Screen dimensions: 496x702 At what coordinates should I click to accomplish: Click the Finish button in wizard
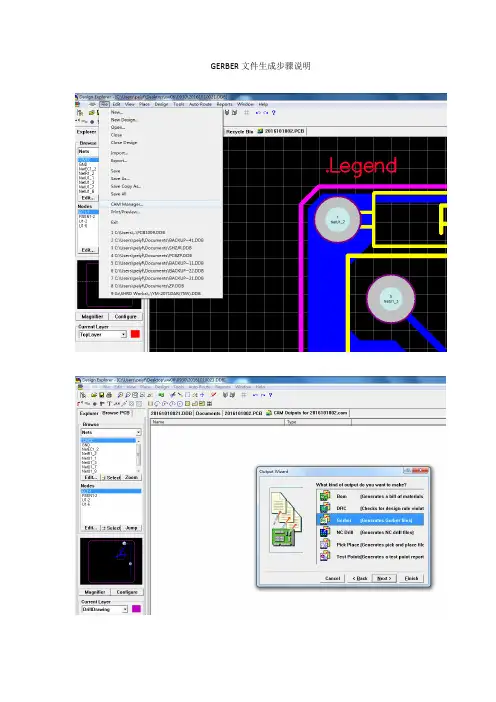pyautogui.click(x=411, y=578)
